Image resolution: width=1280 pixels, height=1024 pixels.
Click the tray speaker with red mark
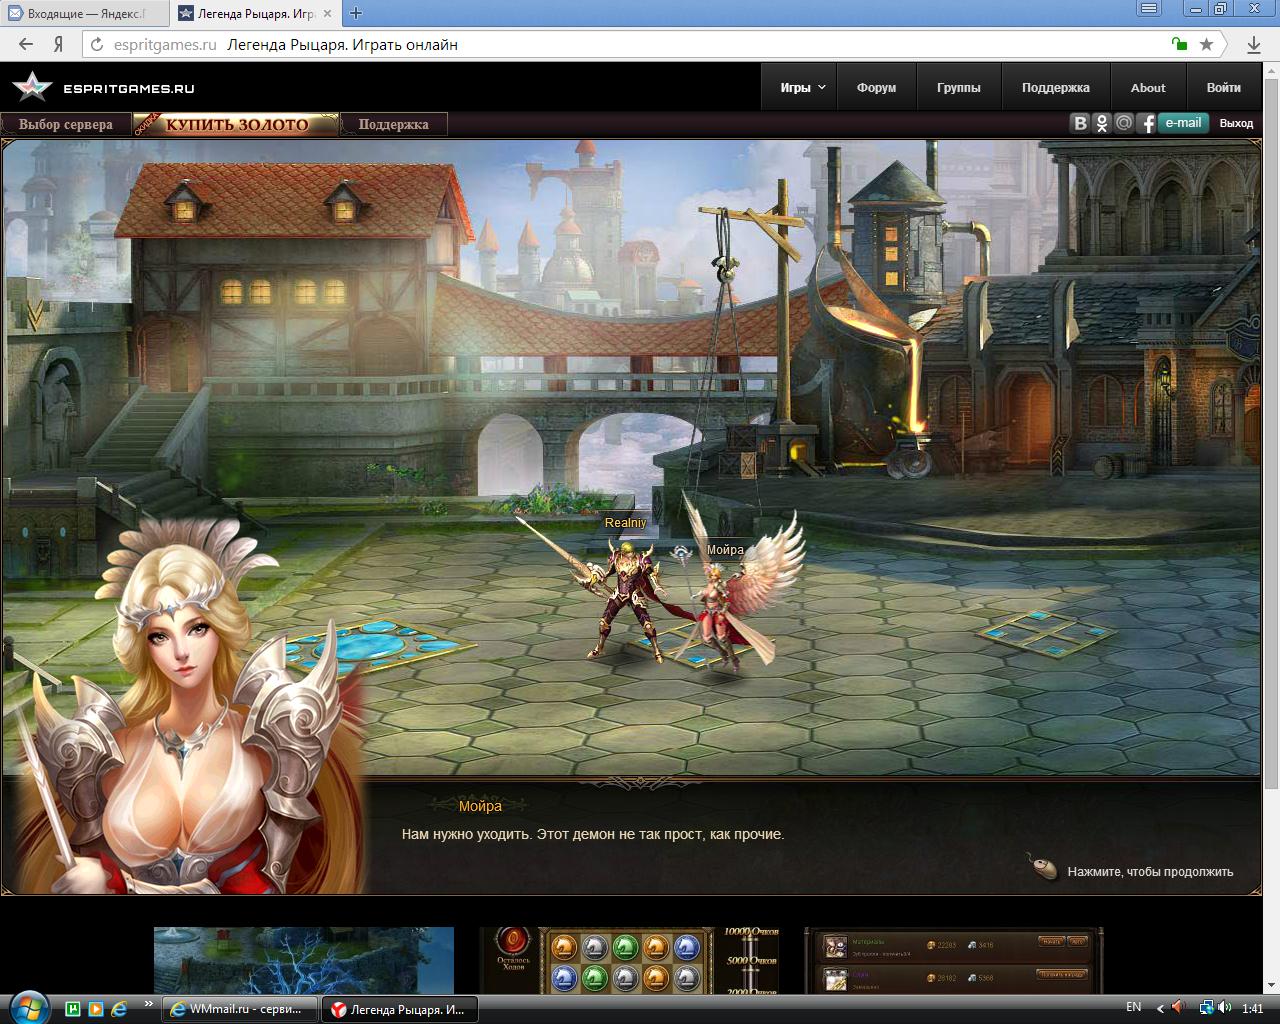pos(1177,1008)
